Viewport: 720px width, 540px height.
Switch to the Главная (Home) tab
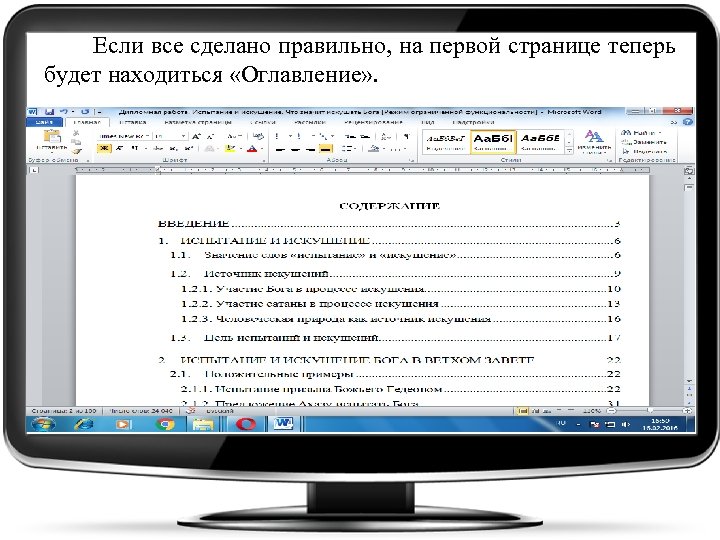(87, 122)
